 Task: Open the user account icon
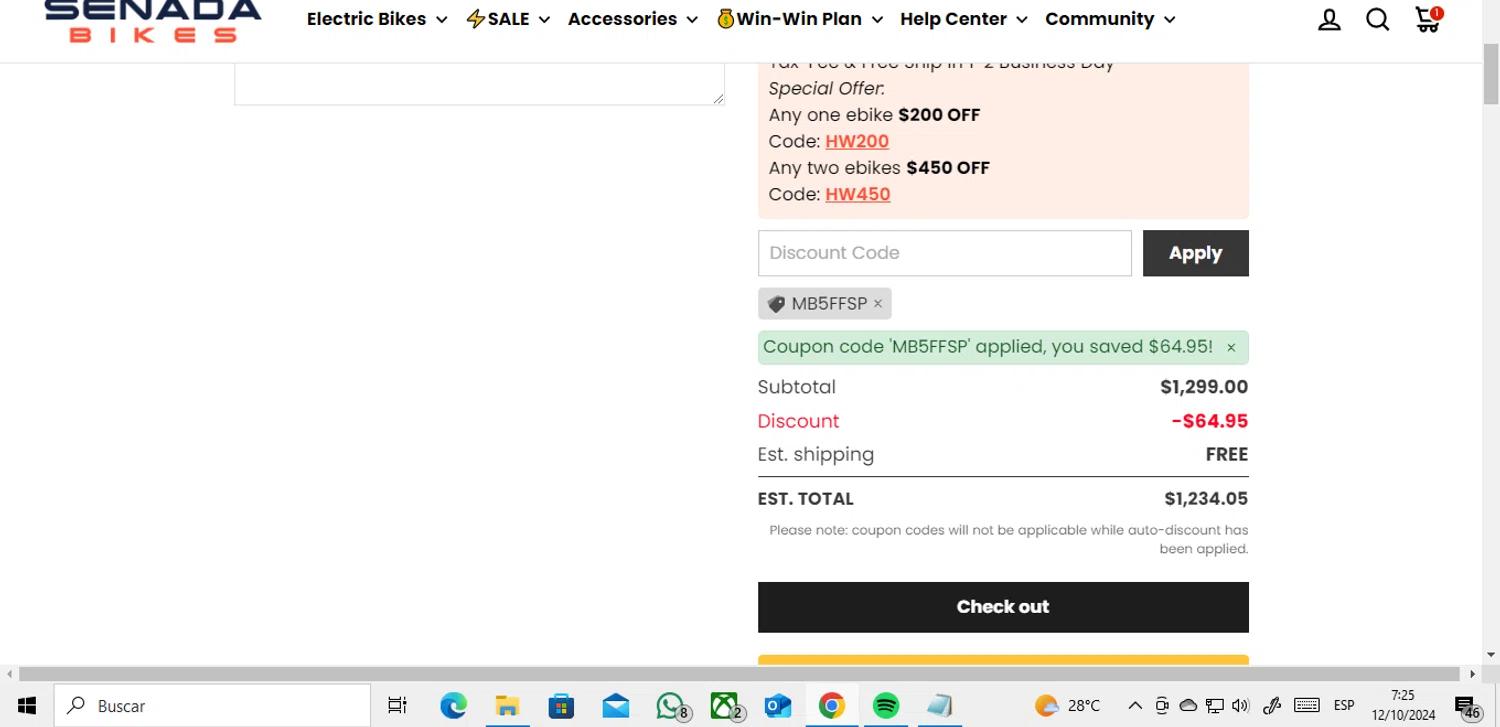[x=1329, y=20]
